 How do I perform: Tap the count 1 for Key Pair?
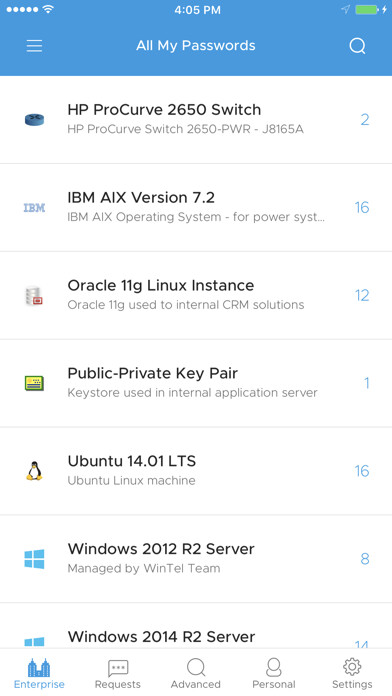pyautogui.click(x=367, y=383)
